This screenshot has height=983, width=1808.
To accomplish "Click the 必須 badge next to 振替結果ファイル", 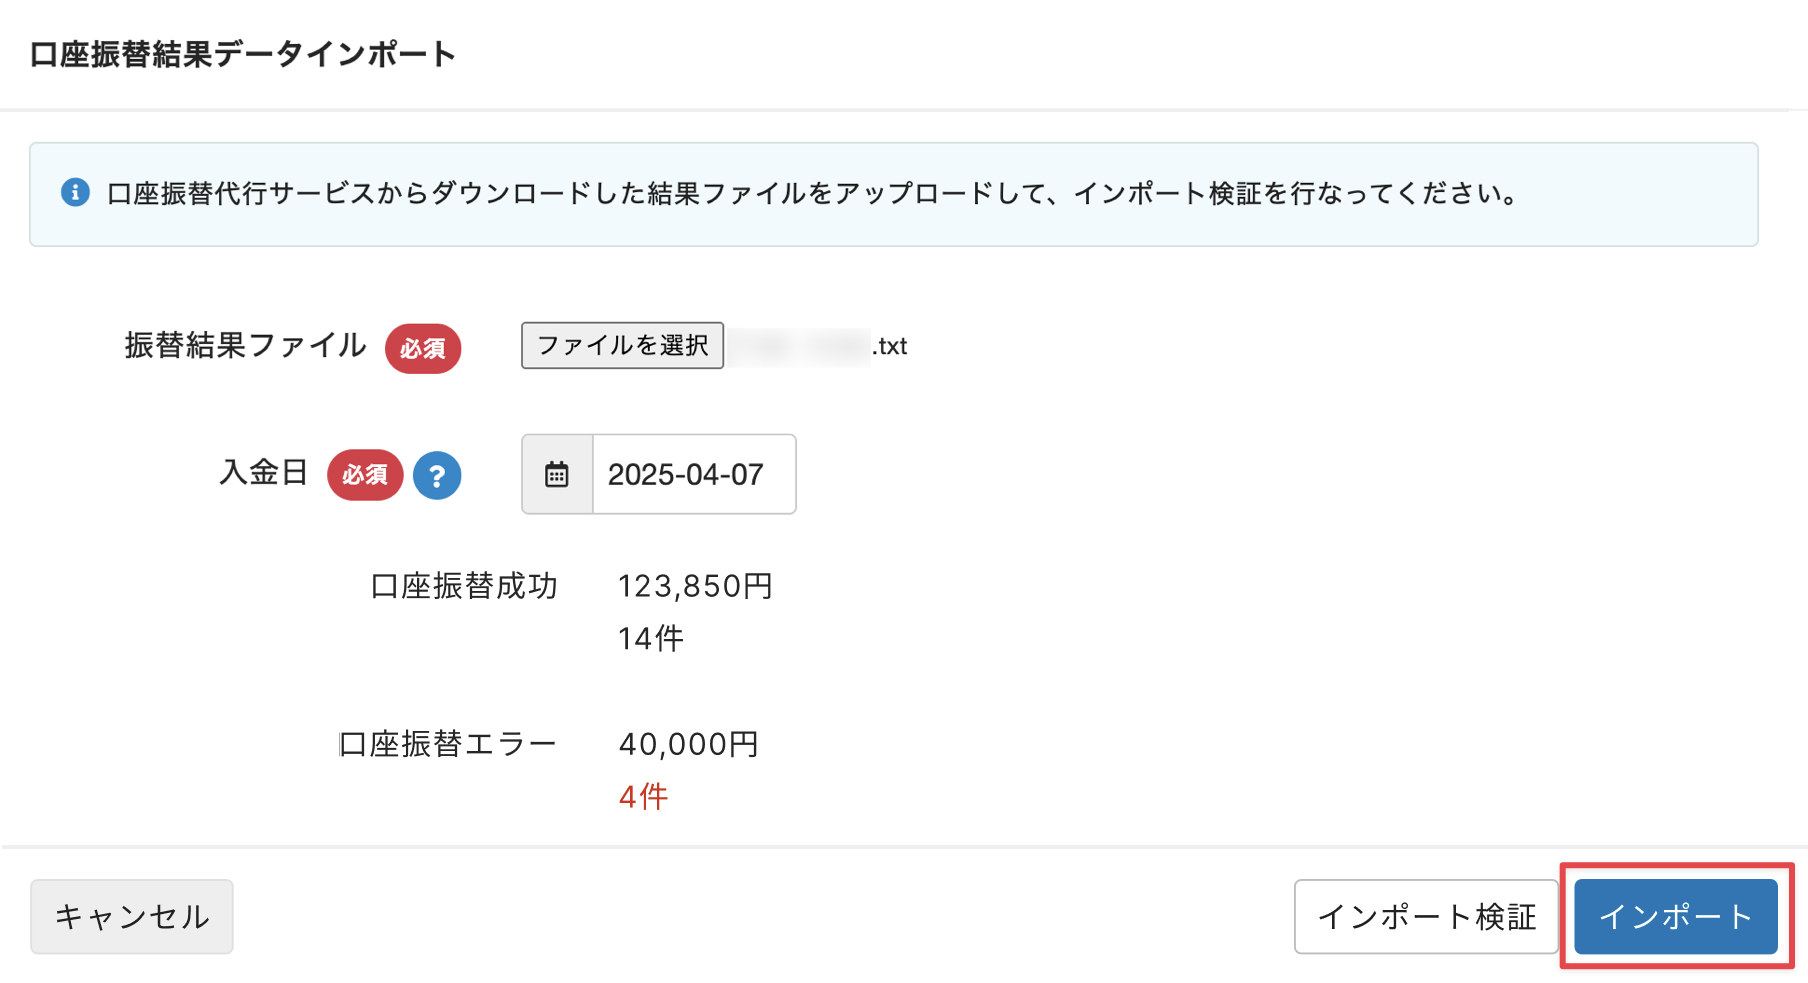I will [x=423, y=348].
